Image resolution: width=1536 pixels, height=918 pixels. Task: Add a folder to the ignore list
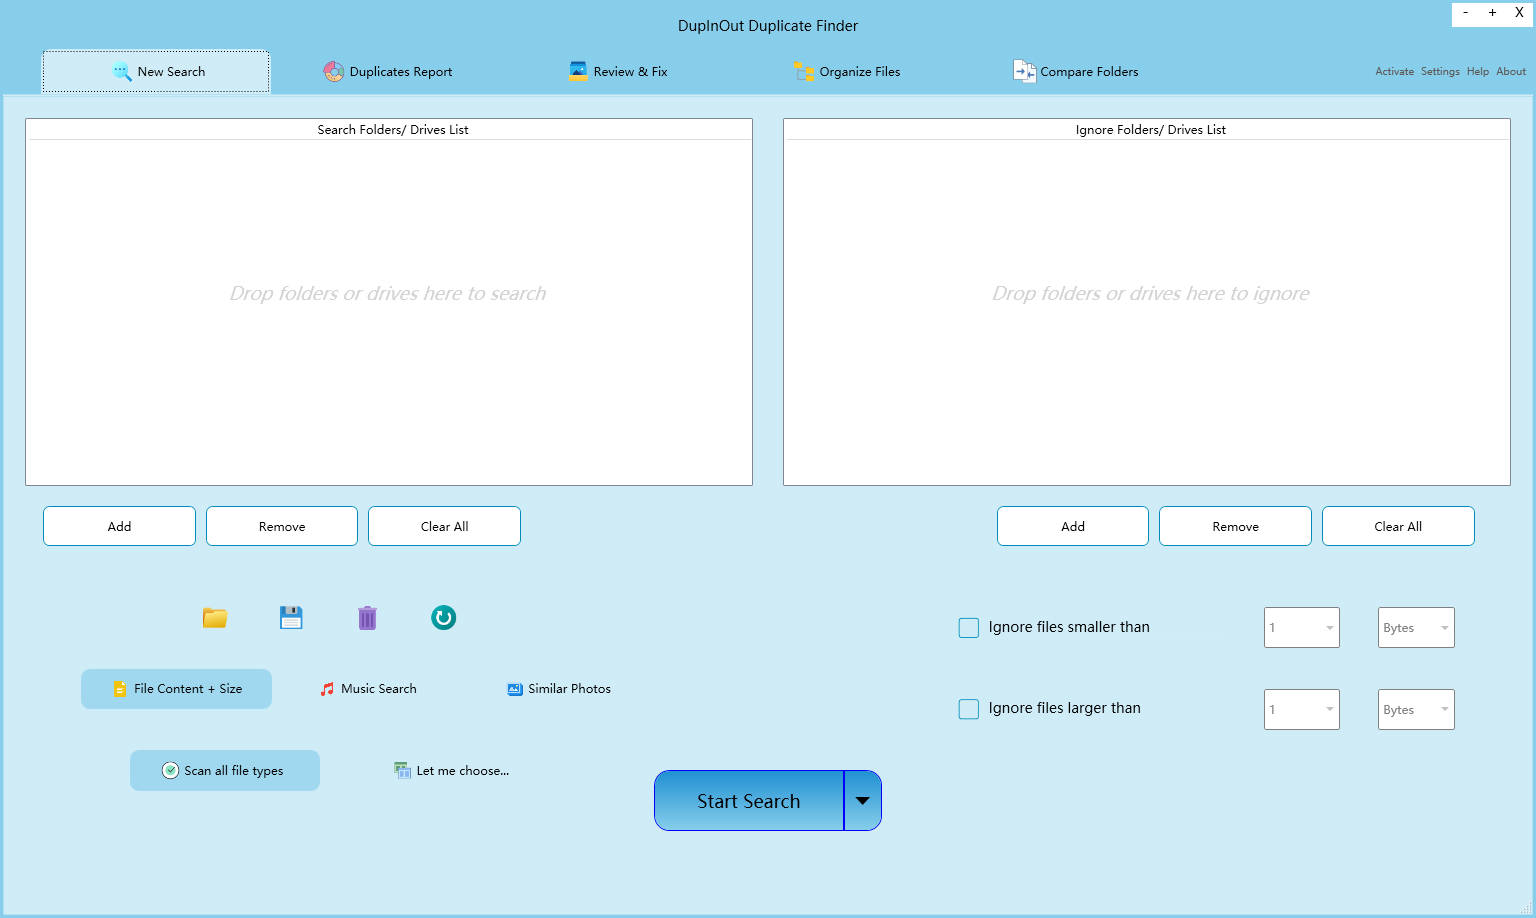(x=1073, y=526)
